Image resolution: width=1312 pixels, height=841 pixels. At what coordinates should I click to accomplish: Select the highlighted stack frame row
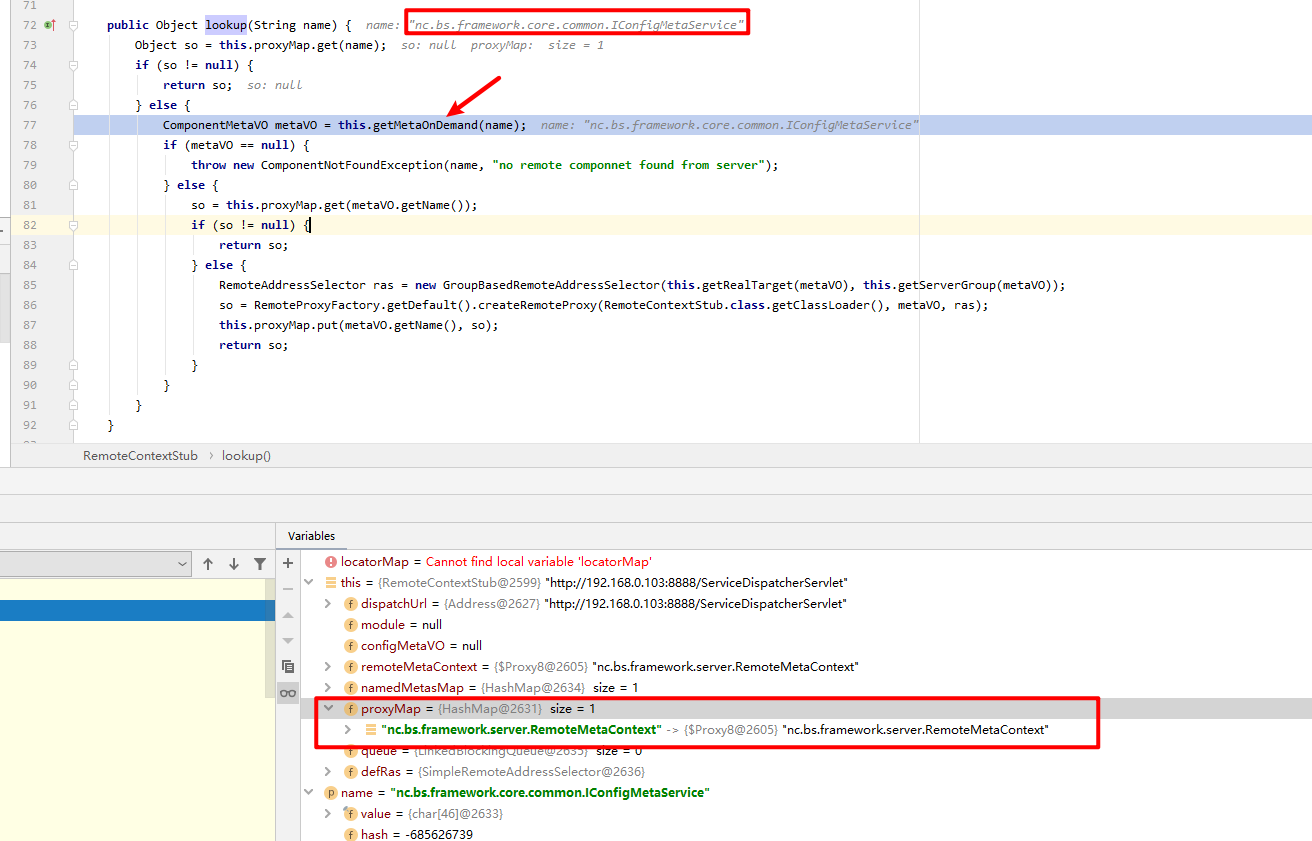tap(137, 610)
